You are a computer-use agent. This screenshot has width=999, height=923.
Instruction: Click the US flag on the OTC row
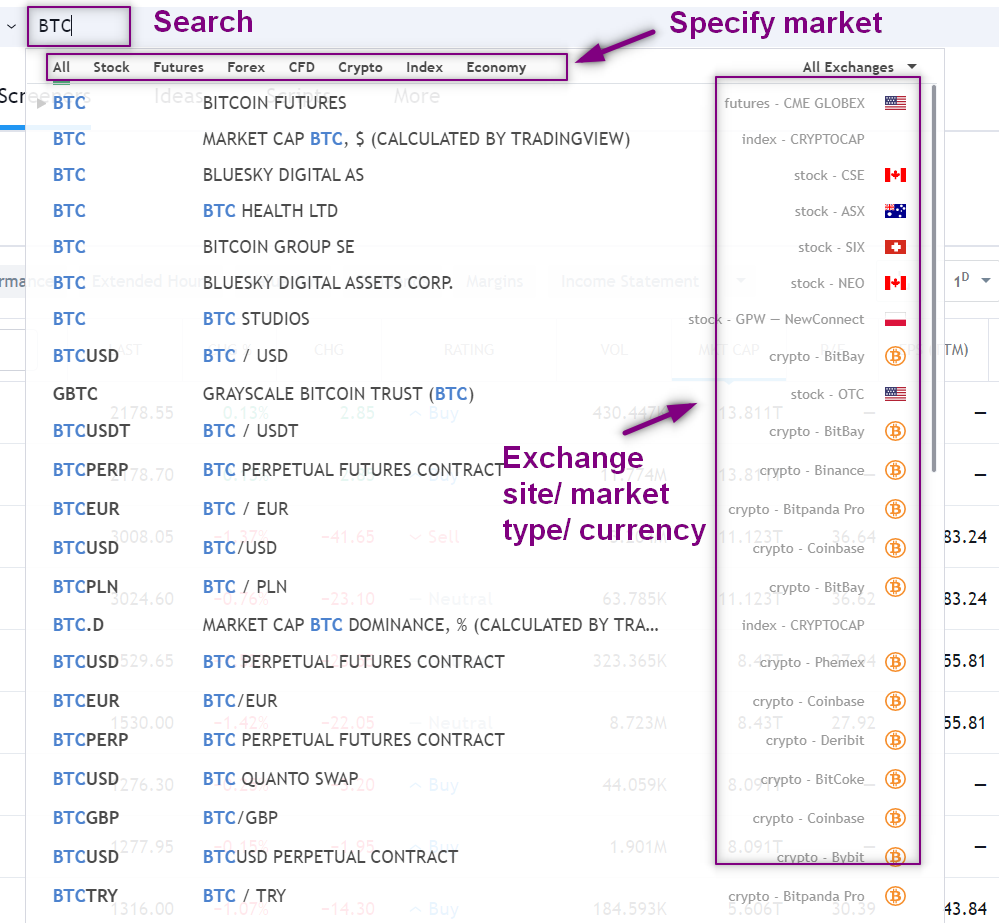[x=895, y=394]
